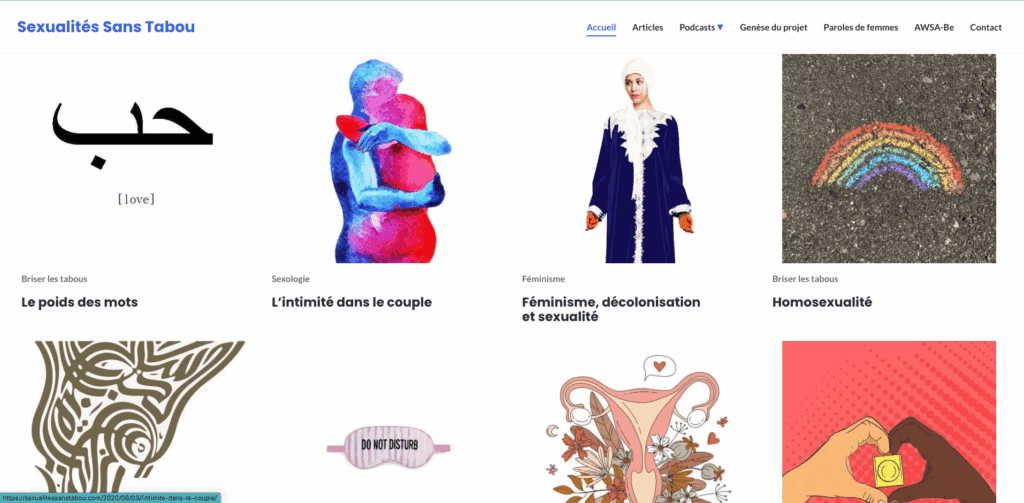Open Féminisme, décolonisation et sexualité article
The width and height of the screenshot is (1024, 503).
coord(611,310)
